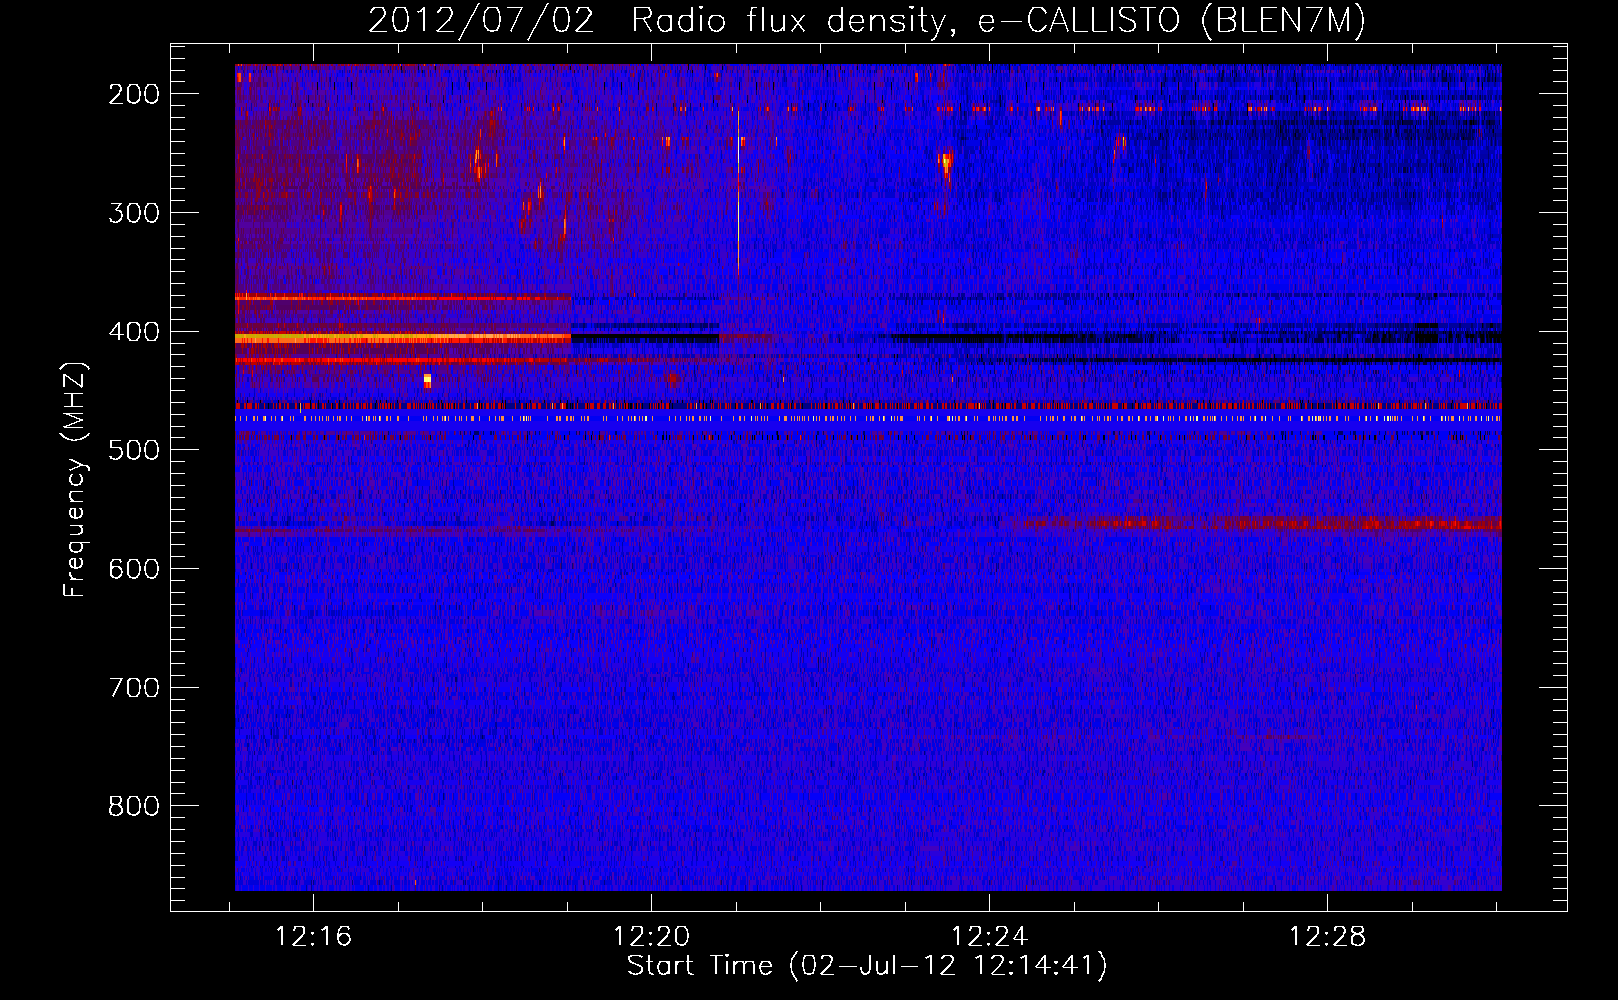The height and width of the screenshot is (1000, 1618).
Task: Click the small yellow spot near 440 MHz at 12:17
Action: (x=427, y=380)
